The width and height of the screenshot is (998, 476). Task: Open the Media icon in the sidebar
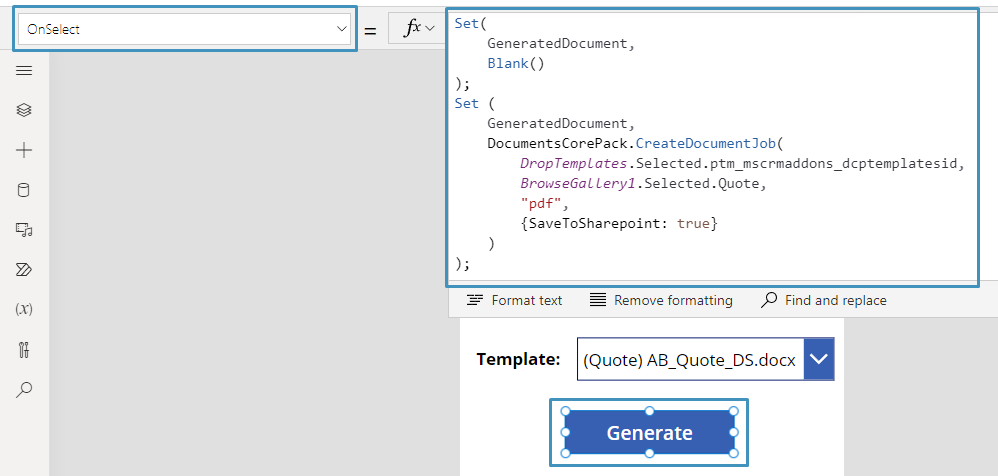[x=24, y=230]
